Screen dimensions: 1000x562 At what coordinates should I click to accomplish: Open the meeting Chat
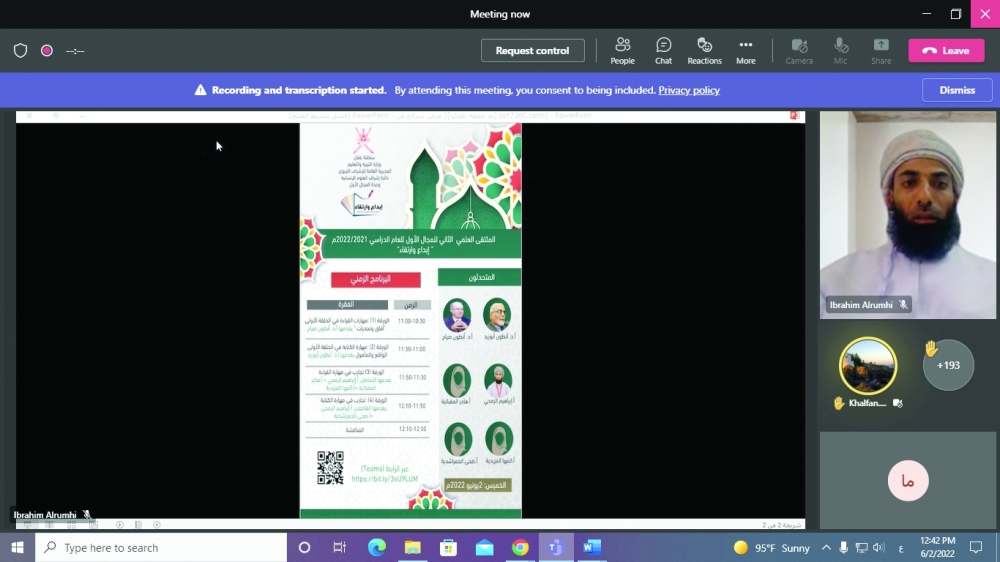[x=663, y=50]
